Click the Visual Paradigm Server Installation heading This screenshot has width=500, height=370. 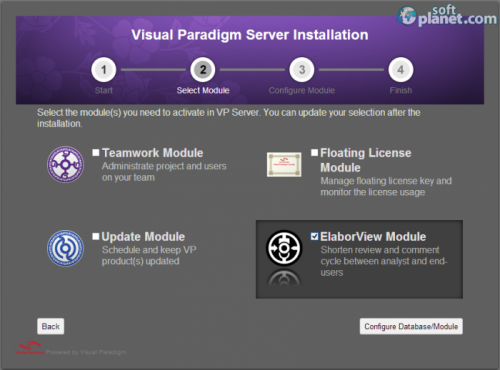coord(250,35)
